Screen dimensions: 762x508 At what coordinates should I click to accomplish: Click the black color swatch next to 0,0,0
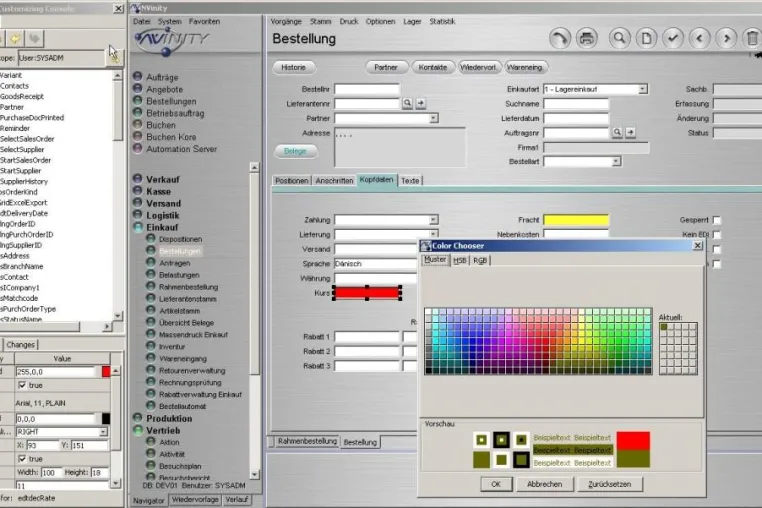[106, 419]
